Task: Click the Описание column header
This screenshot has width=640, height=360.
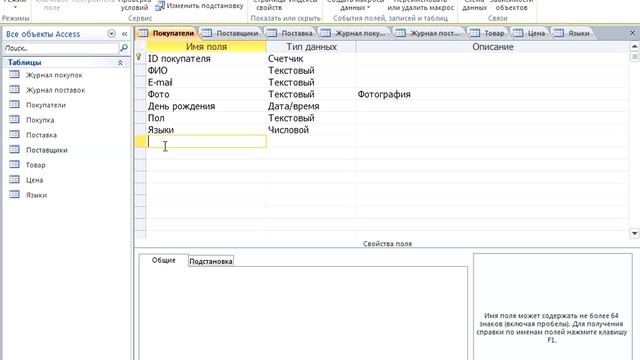Action: tap(493, 47)
